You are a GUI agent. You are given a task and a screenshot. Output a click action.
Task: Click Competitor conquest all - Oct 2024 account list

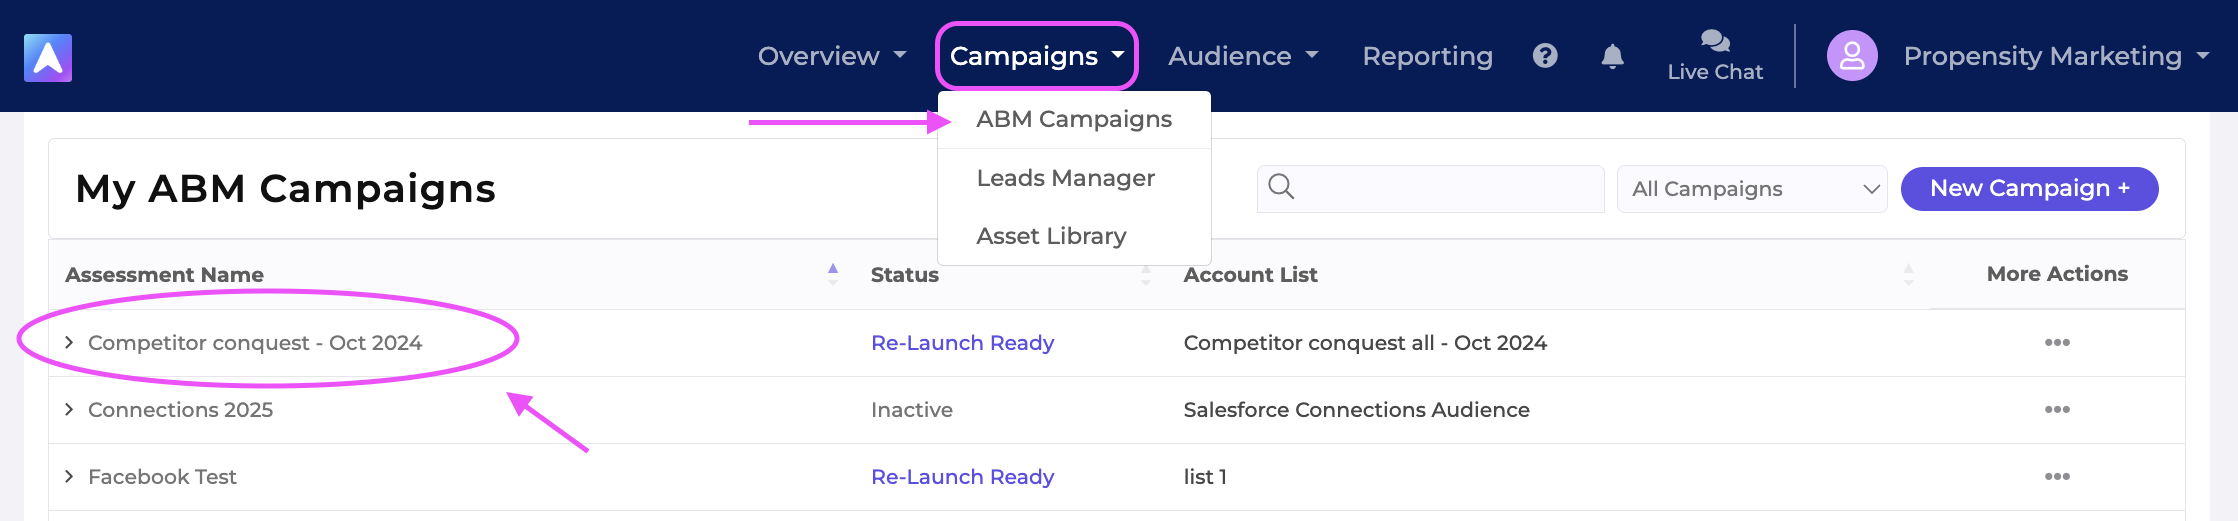[x=1365, y=343]
